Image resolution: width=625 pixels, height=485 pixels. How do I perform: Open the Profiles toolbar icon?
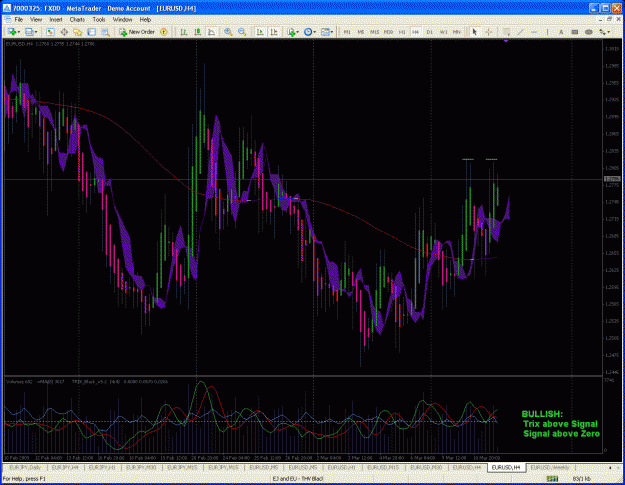(x=29, y=32)
